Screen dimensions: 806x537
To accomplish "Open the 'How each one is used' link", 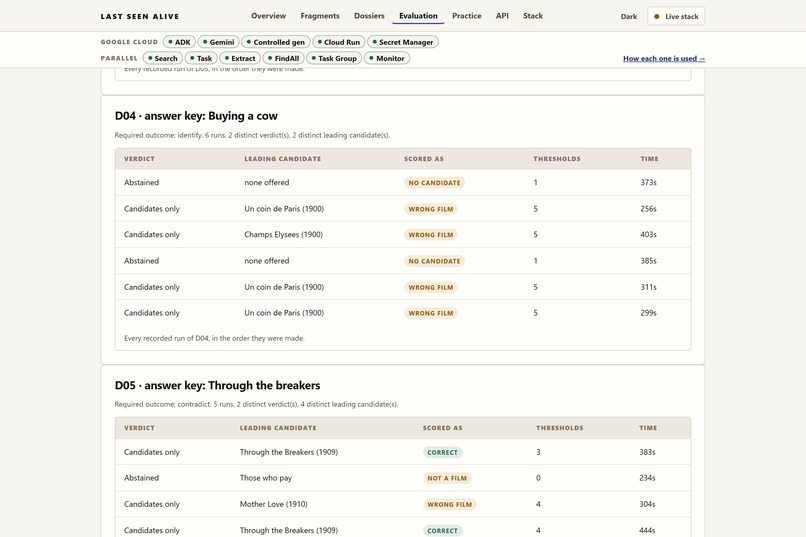I will 664,59.
